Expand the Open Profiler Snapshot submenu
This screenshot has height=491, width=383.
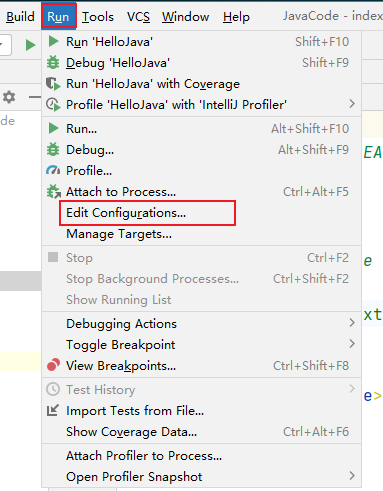click(352, 476)
